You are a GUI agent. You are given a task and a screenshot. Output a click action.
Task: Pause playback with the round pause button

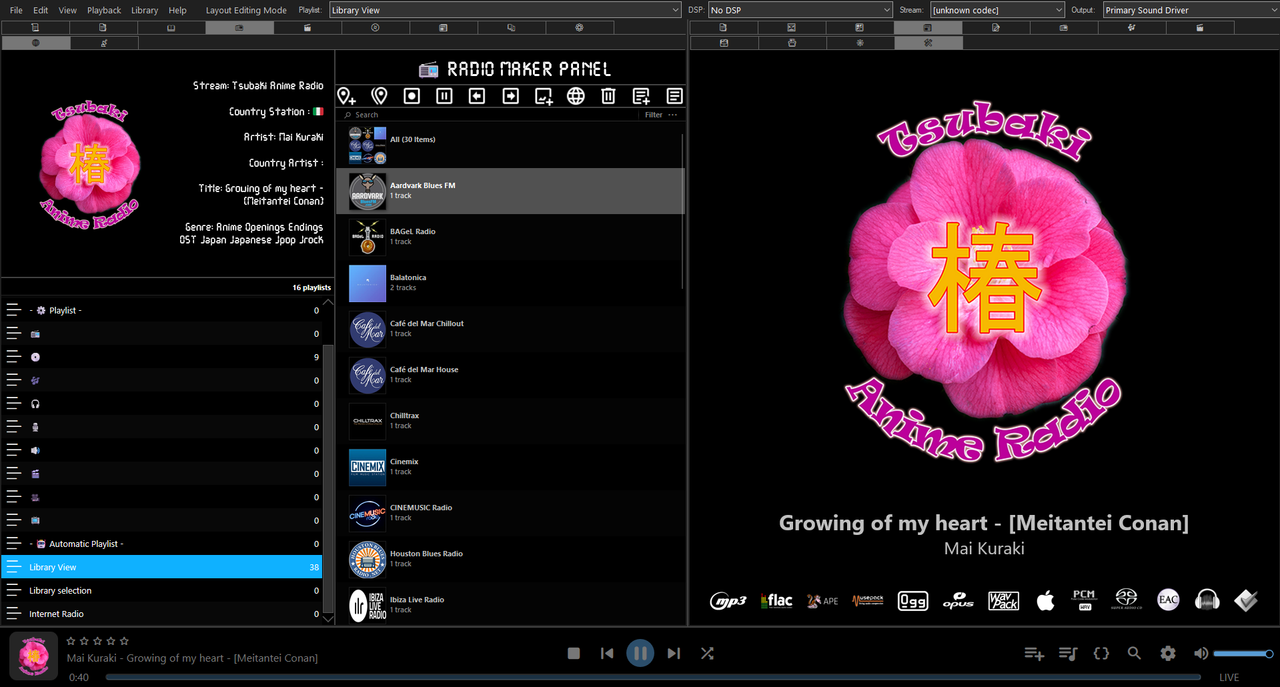640,653
